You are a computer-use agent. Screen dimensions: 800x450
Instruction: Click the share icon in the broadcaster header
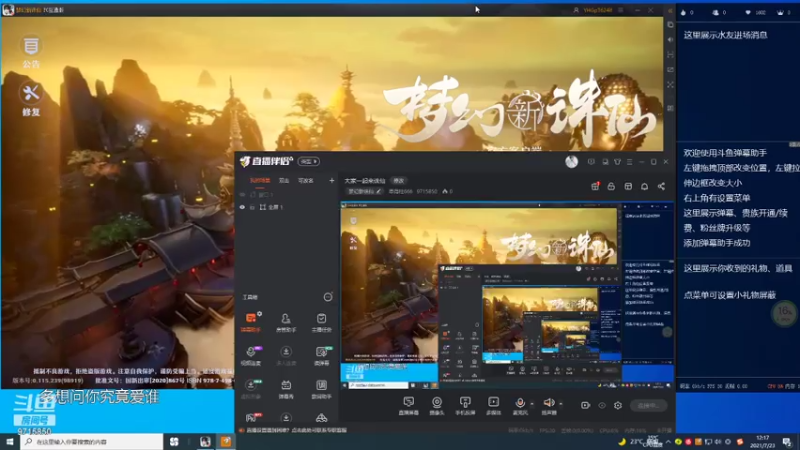coord(661,186)
